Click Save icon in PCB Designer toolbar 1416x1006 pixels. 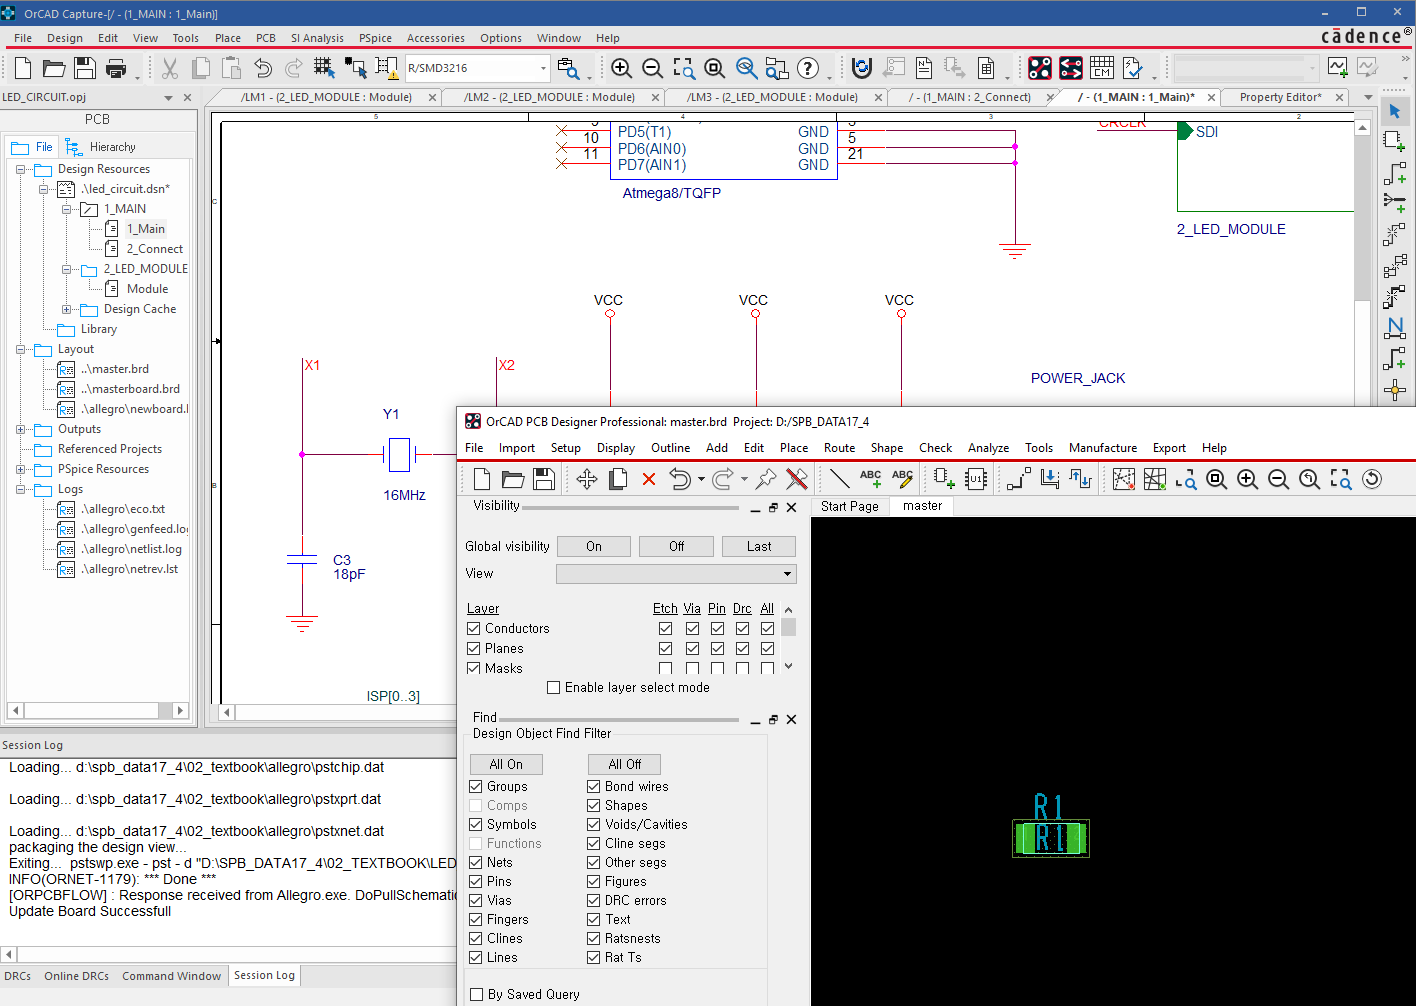click(544, 479)
